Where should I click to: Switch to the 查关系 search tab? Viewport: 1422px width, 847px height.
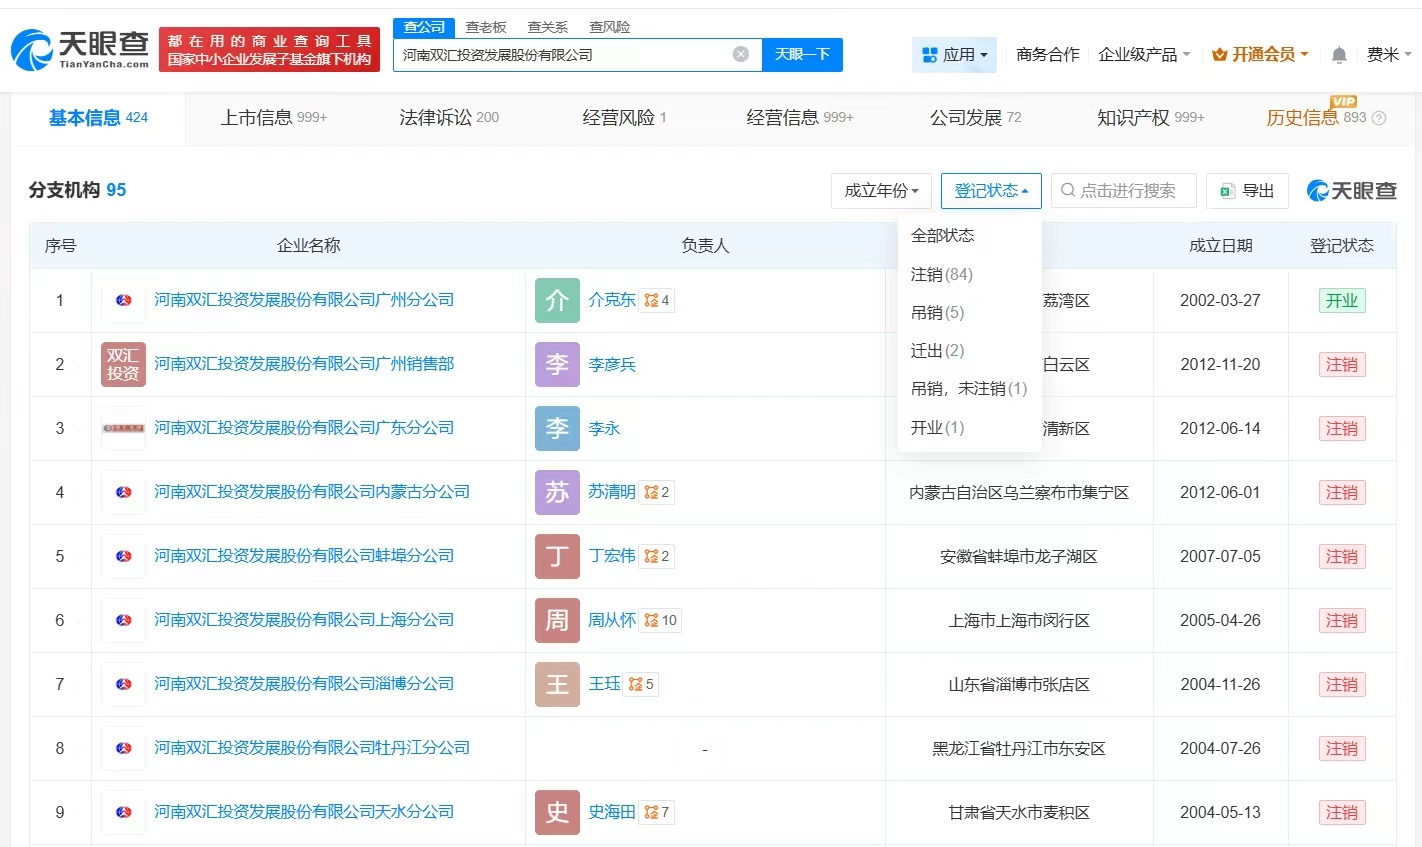pos(548,27)
